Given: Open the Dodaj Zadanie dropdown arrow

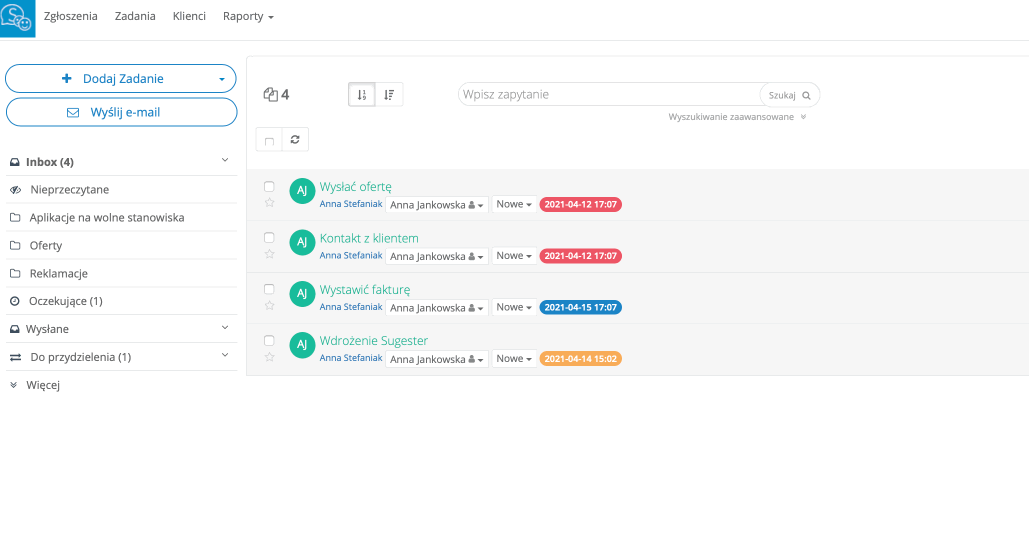Looking at the screenshot, I should pyautogui.click(x=222, y=79).
